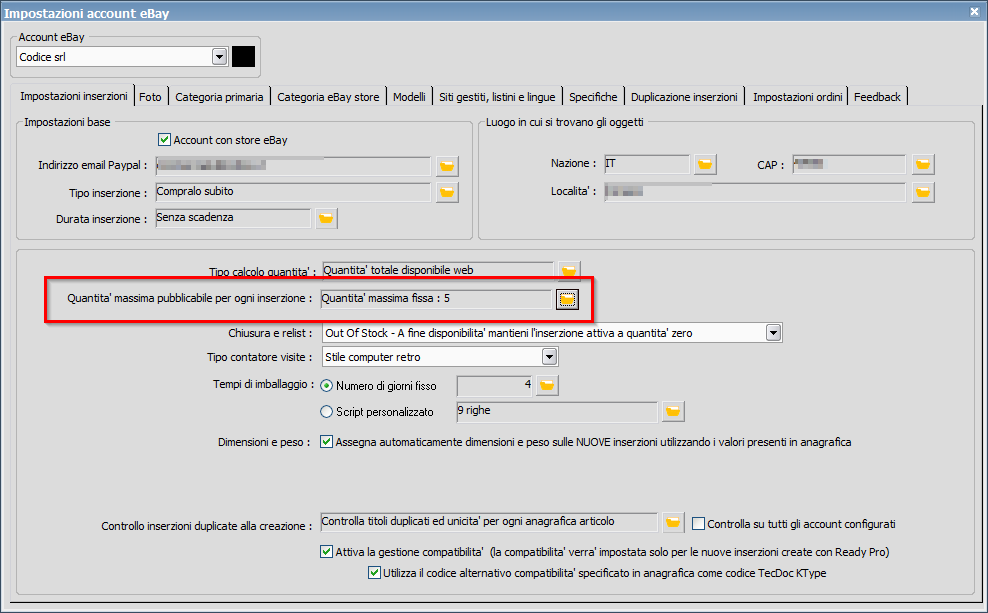The height and width of the screenshot is (613, 988).
Task: Switch to the Modelli tab
Action: point(410,97)
